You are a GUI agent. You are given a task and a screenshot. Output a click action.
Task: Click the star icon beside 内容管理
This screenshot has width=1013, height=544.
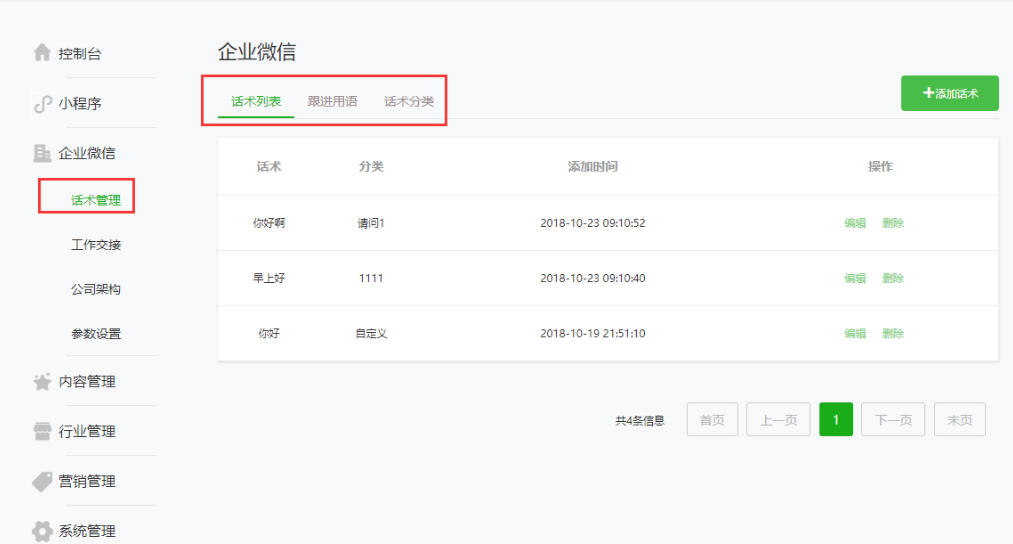(42, 382)
